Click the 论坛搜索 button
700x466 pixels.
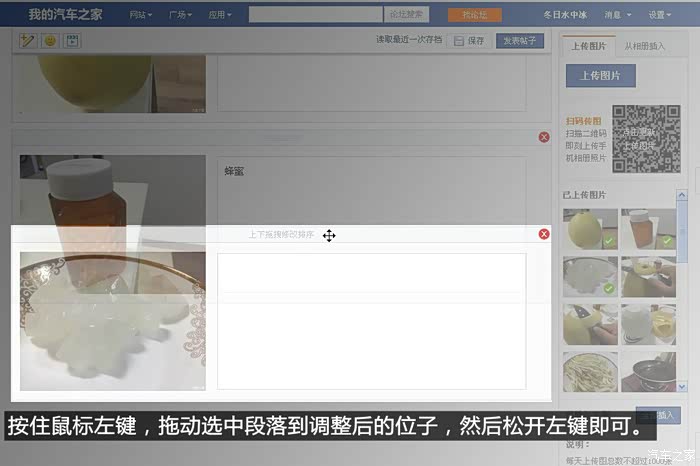coord(406,15)
